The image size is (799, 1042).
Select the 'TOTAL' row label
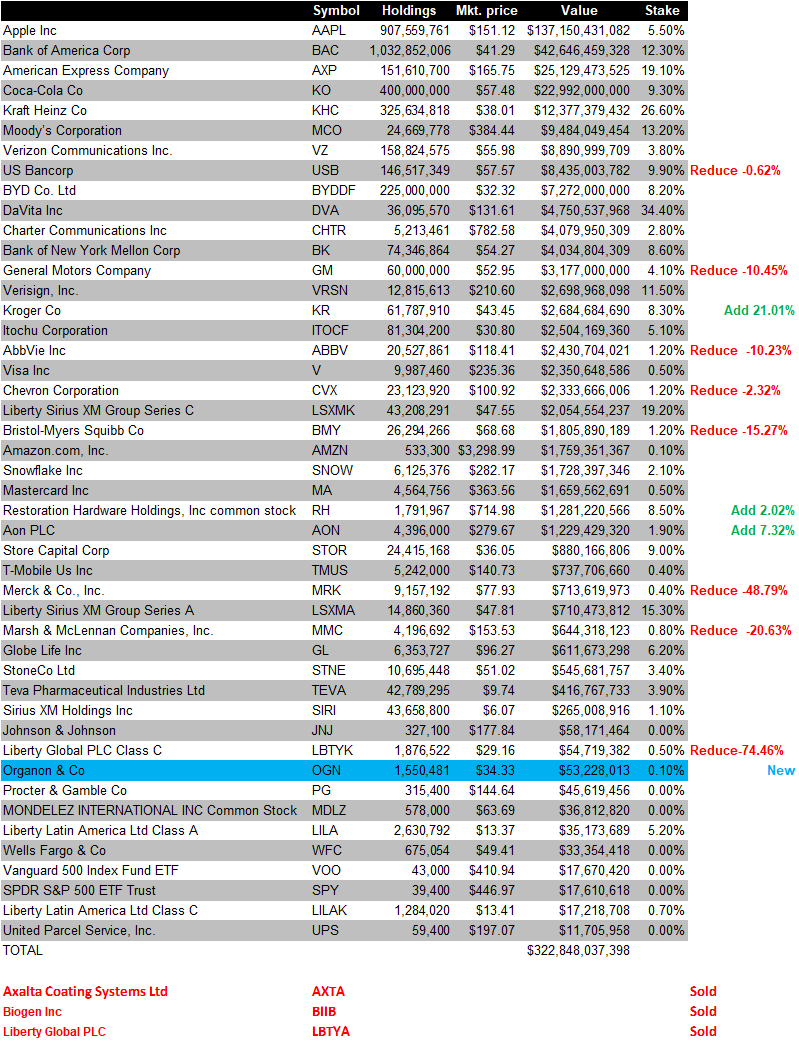tap(23, 950)
